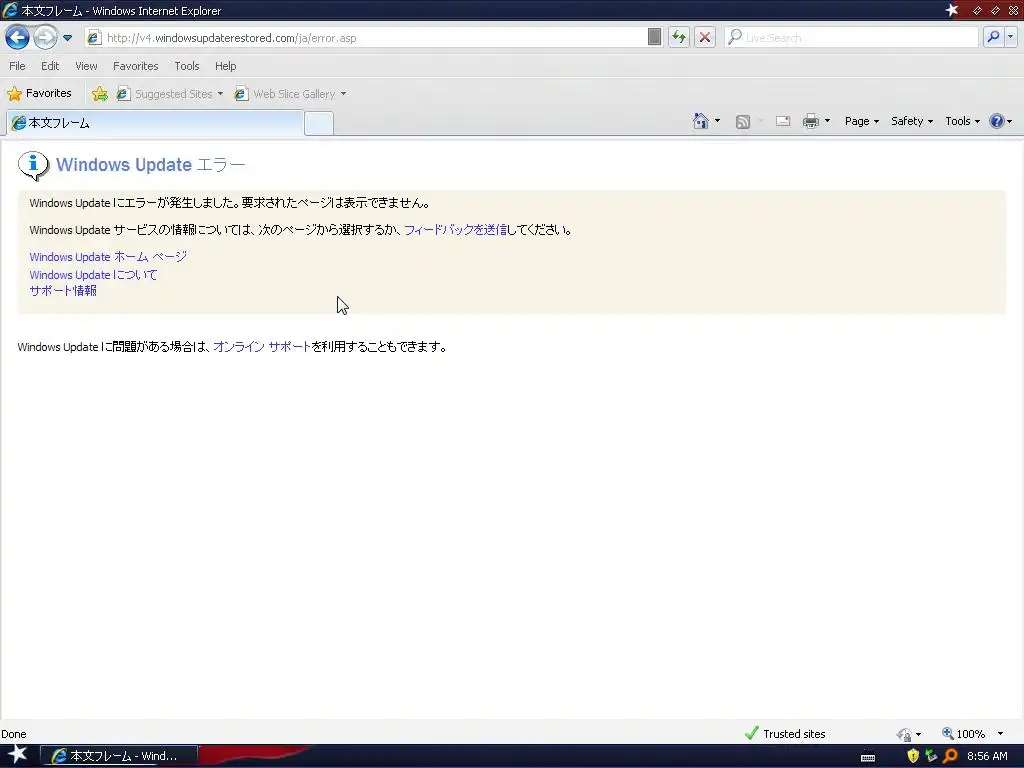Open the Windows Update について link
1024x768 pixels.
pos(93,275)
